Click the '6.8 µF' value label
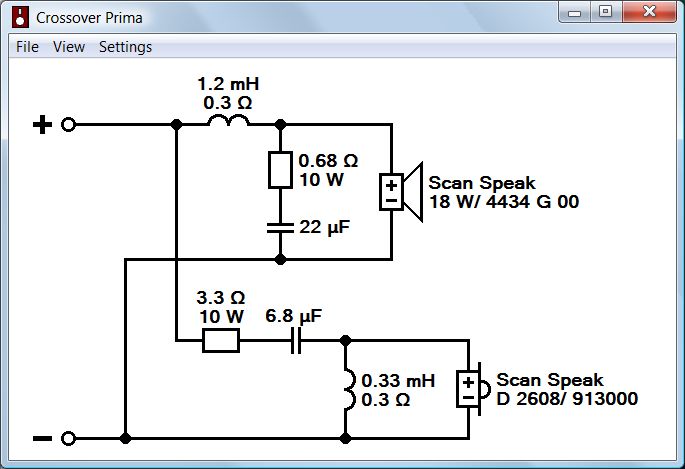The width and height of the screenshot is (685, 469). 294,316
